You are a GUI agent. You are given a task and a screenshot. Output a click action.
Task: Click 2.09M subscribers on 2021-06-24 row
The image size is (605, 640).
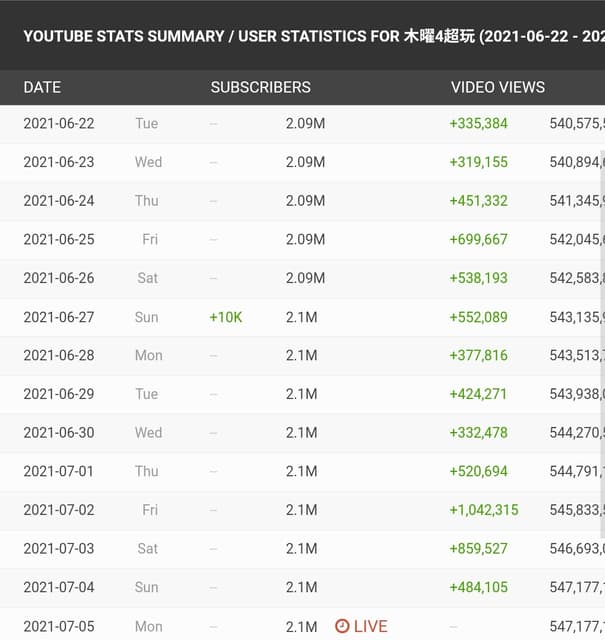click(x=305, y=201)
